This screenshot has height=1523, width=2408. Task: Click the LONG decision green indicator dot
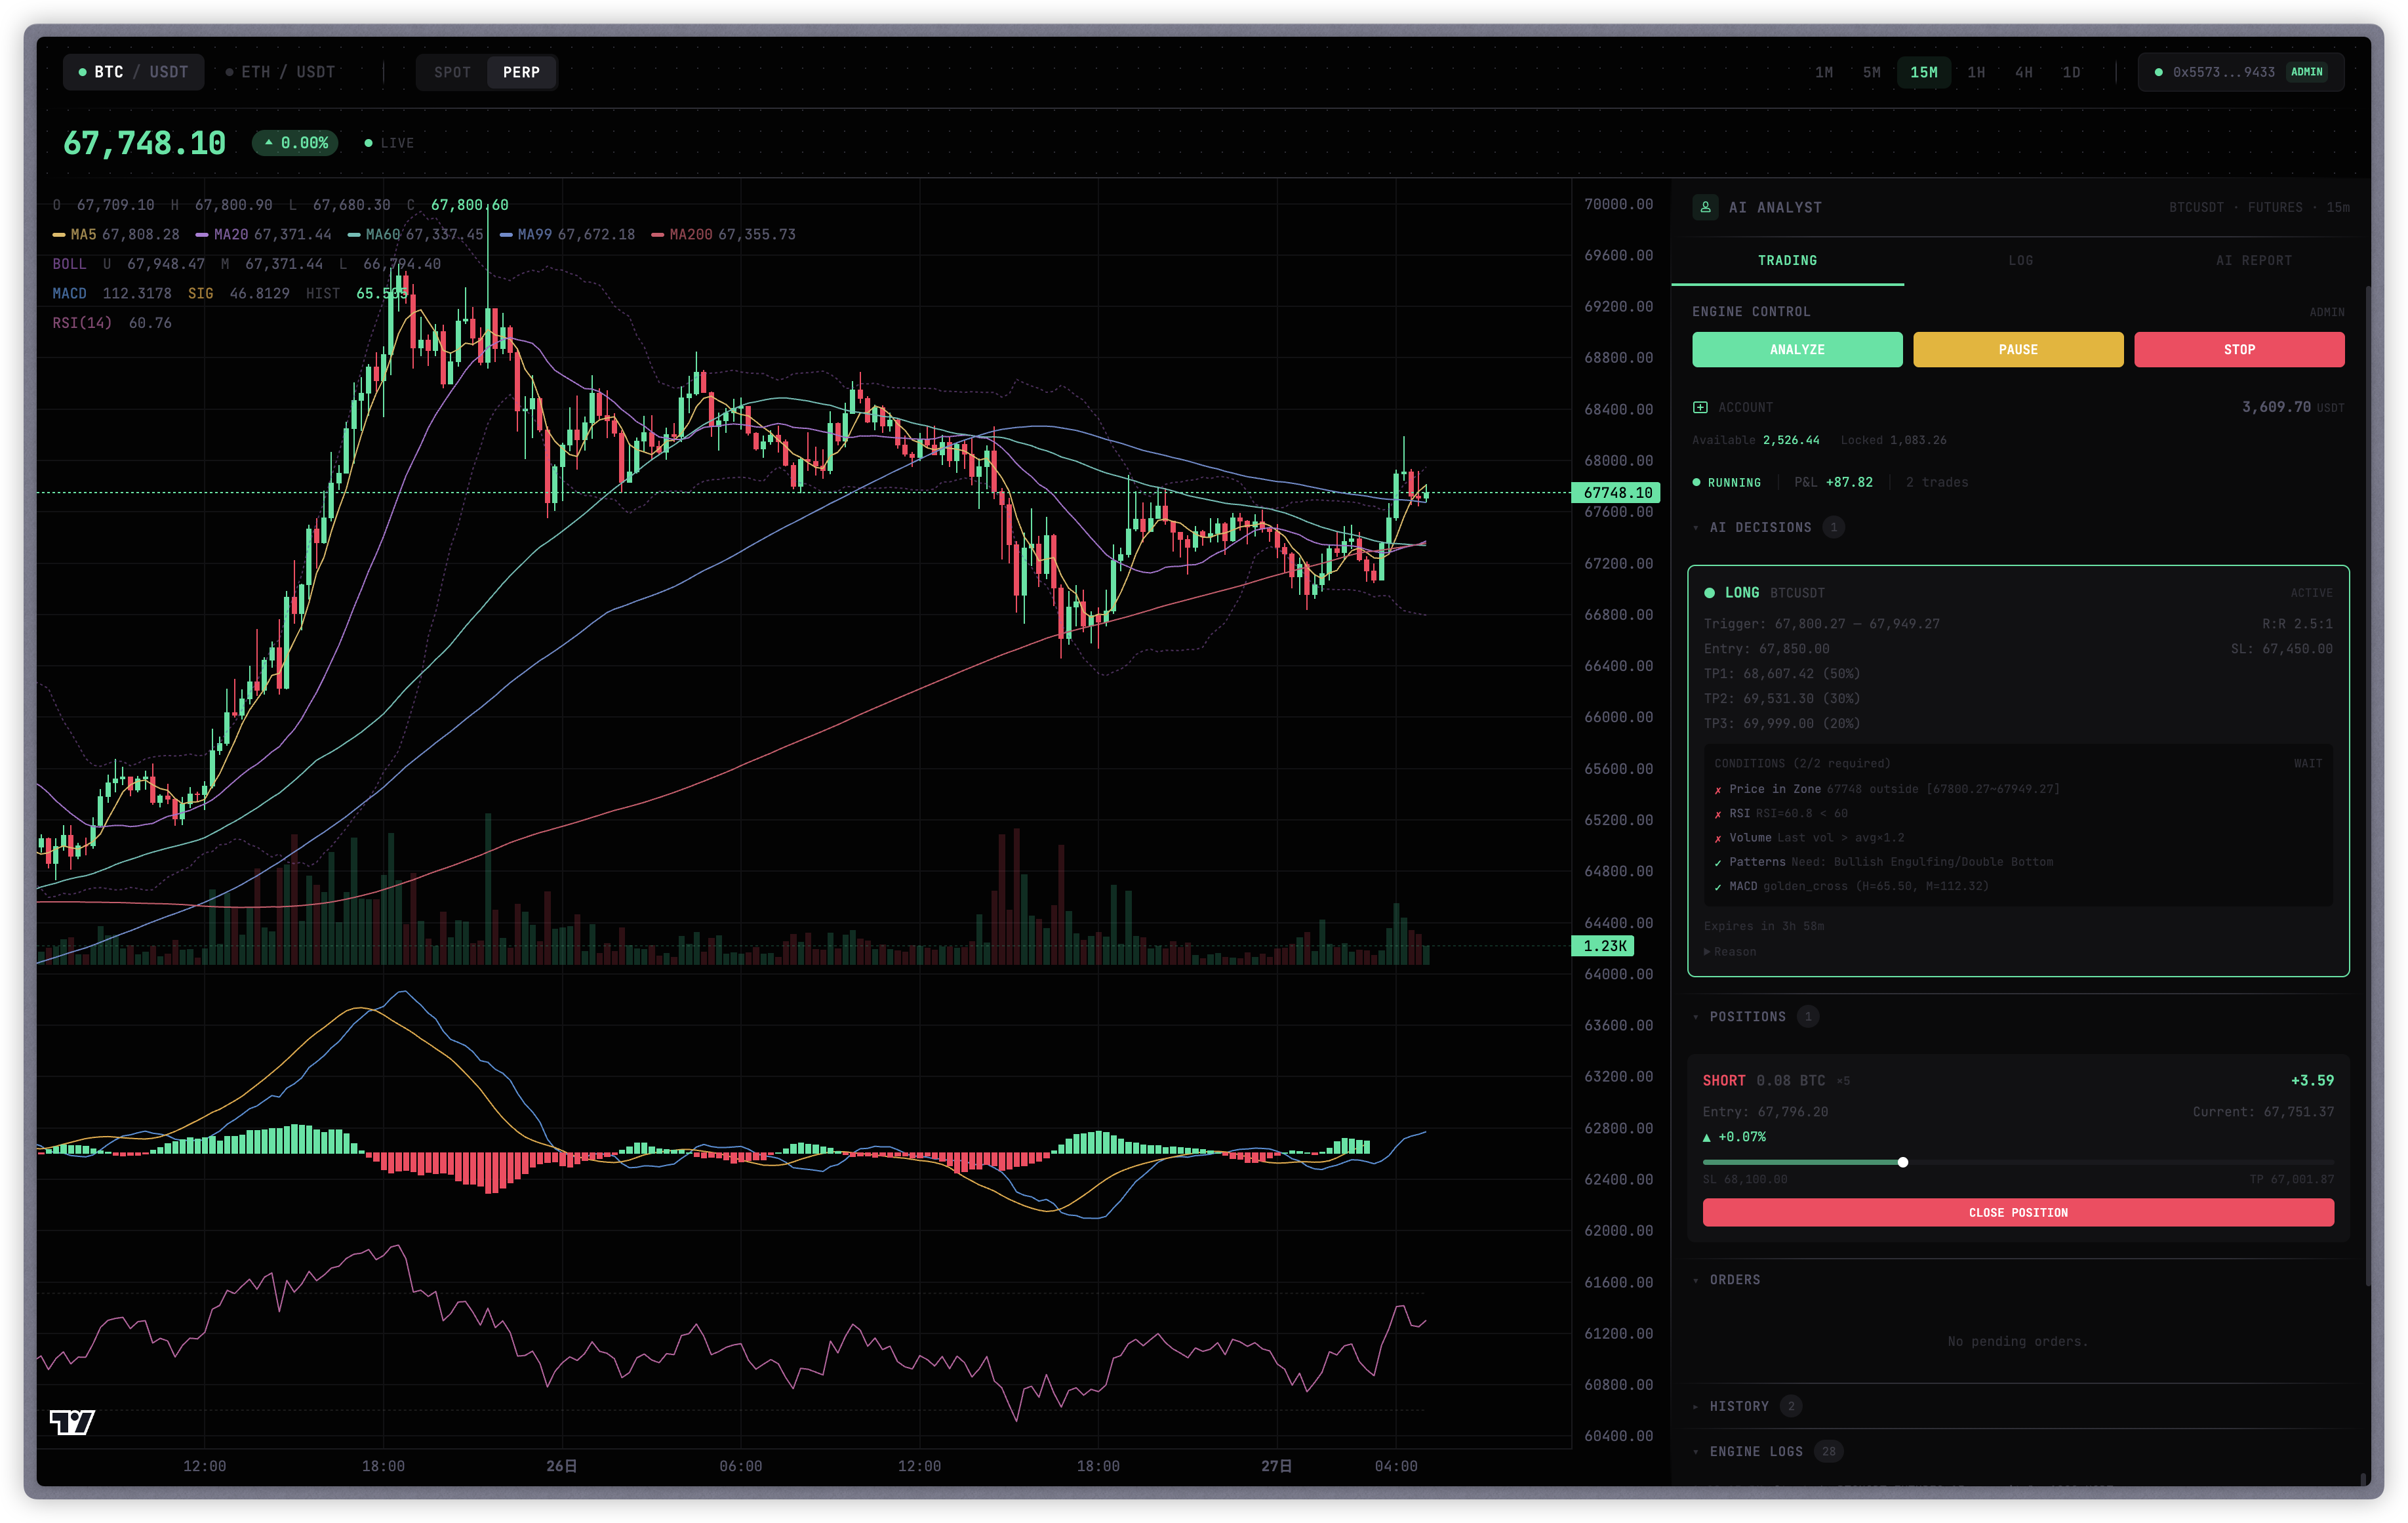click(1709, 593)
